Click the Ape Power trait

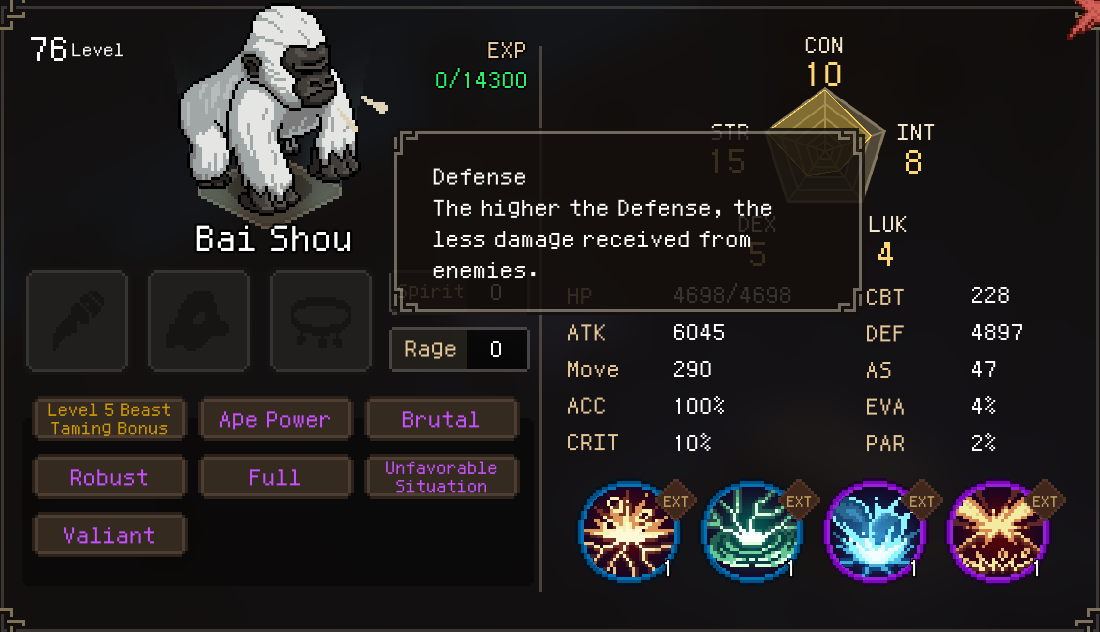tap(275, 419)
